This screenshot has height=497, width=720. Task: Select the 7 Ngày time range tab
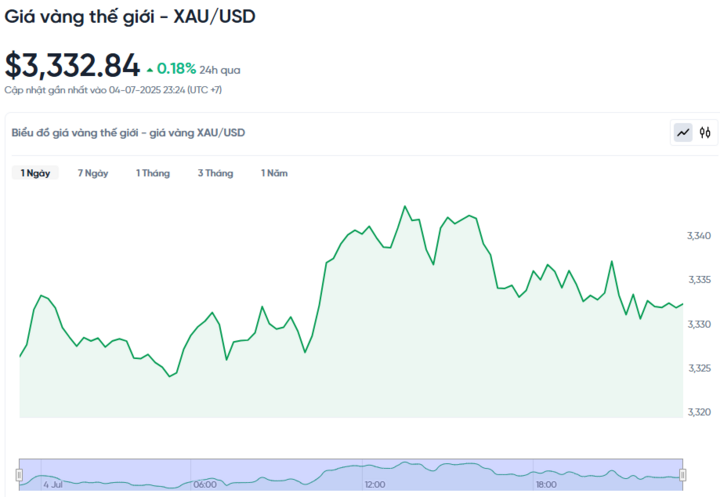(x=93, y=173)
